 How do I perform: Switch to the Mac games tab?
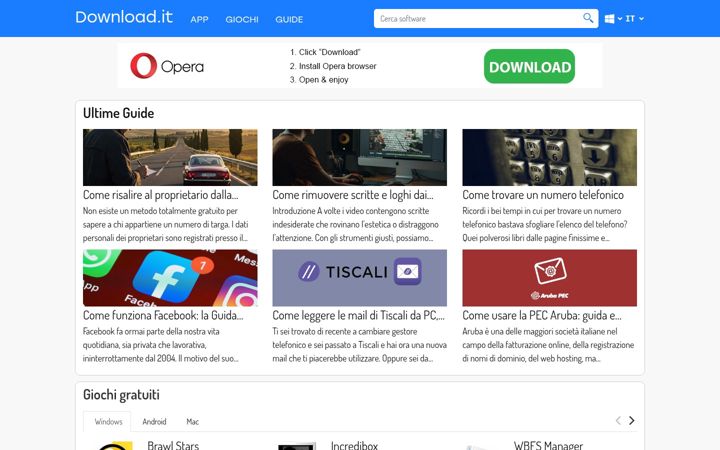click(x=192, y=422)
